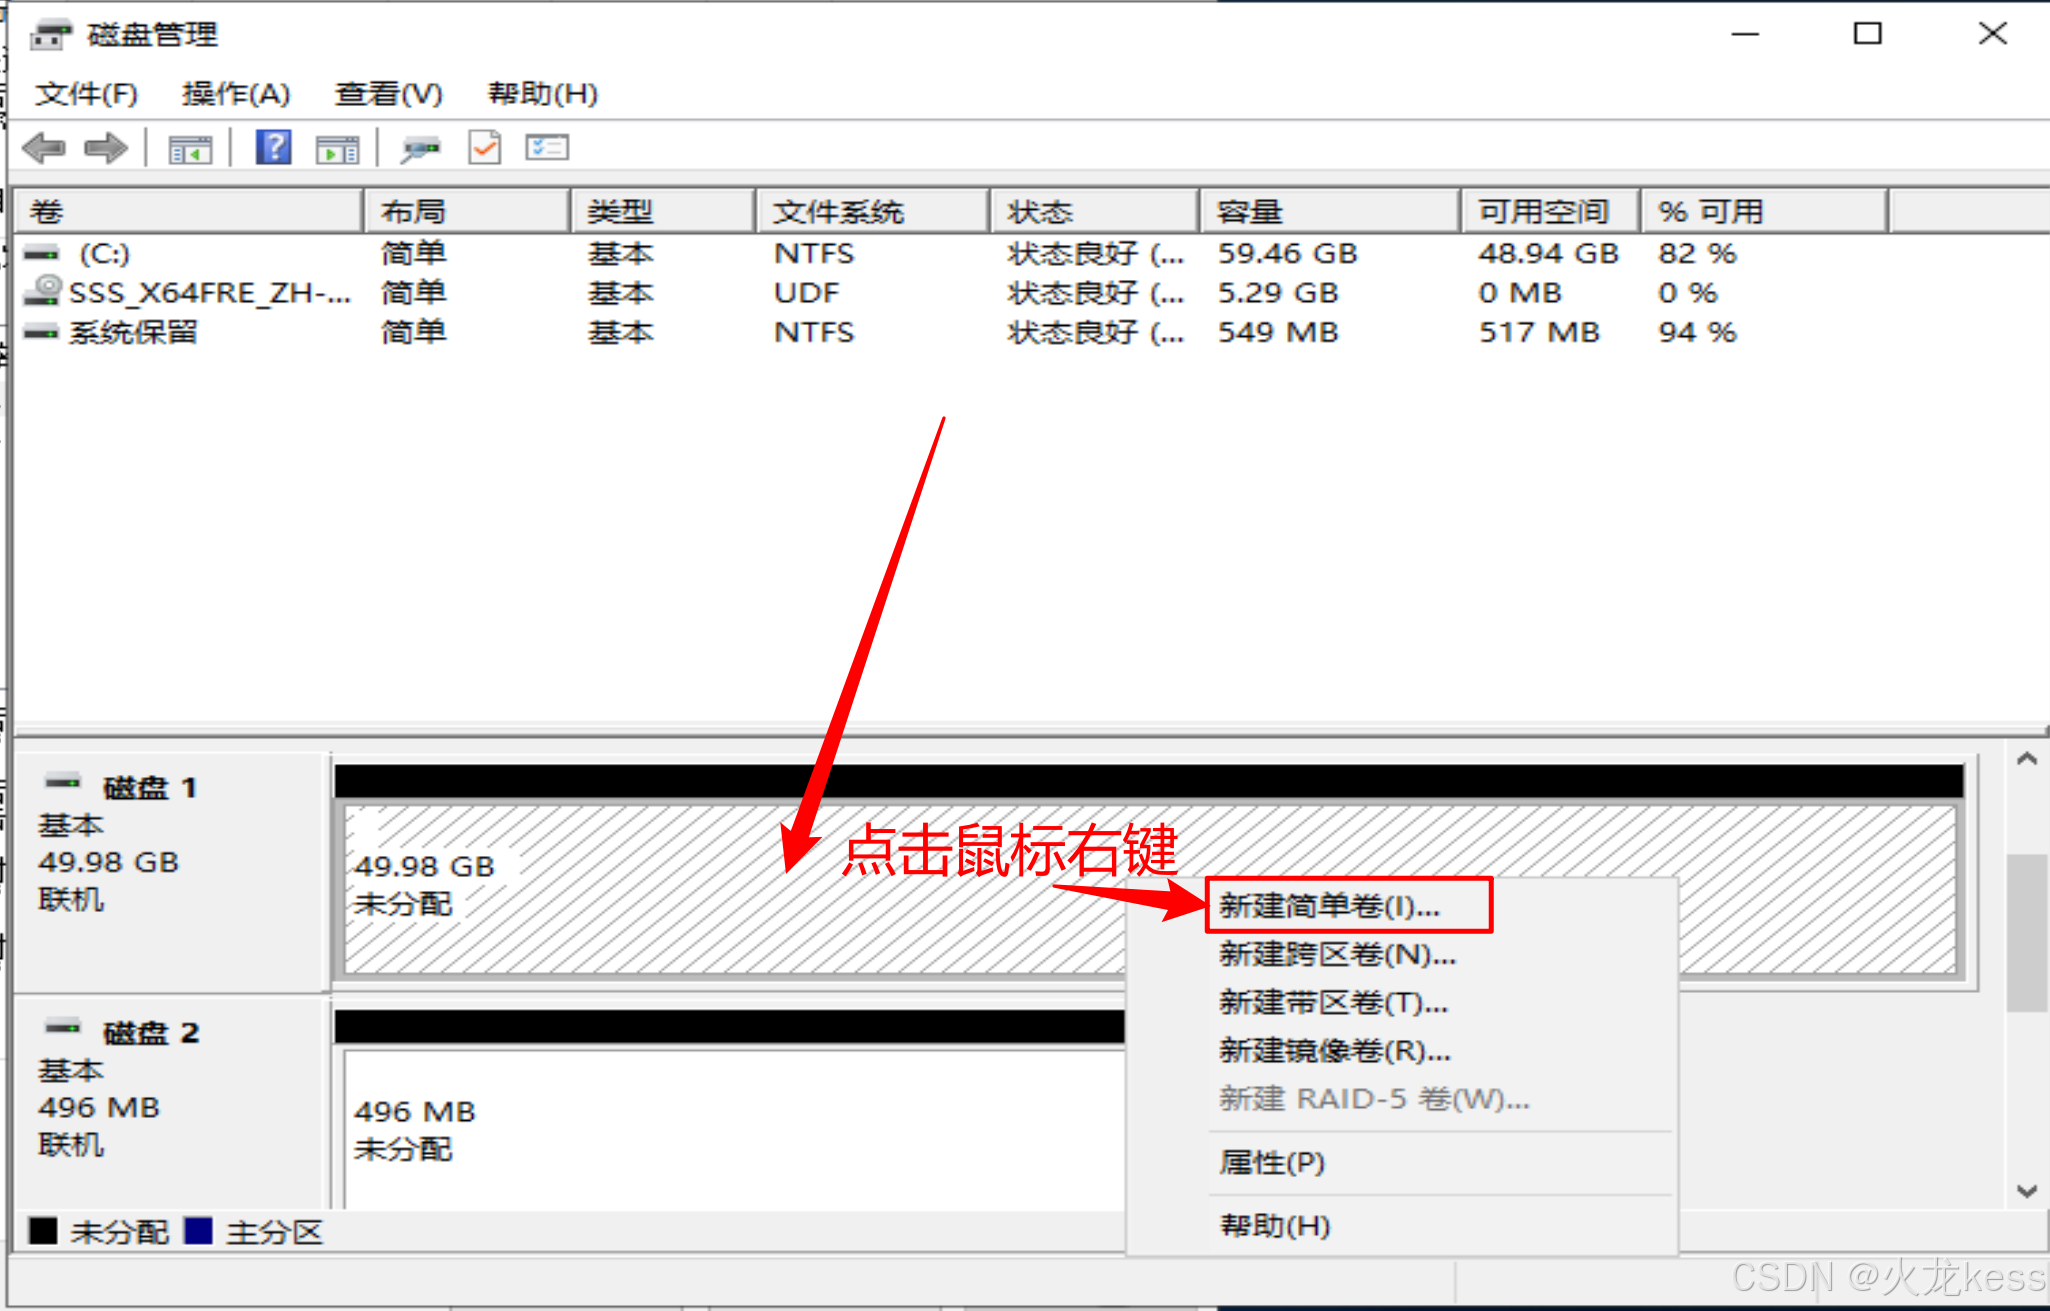The image size is (2050, 1311).
Task: Choose 新建简单卷(I)... from context menu
Action: [x=1329, y=906]
